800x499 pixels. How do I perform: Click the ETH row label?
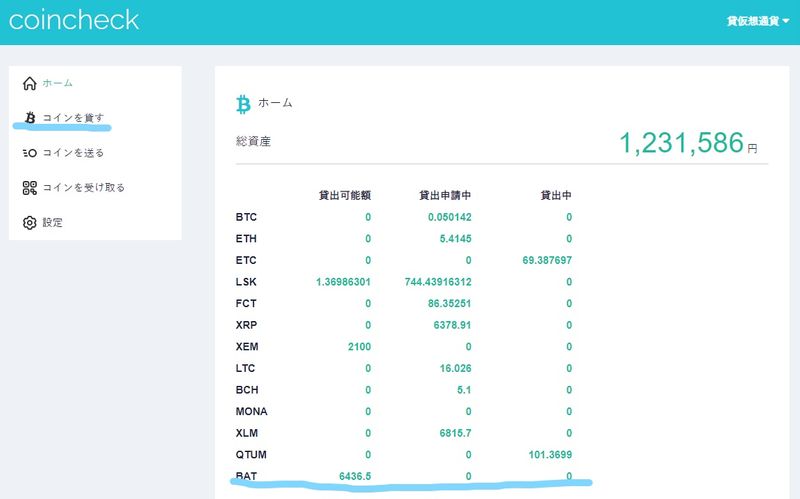(x=246, y=238)
